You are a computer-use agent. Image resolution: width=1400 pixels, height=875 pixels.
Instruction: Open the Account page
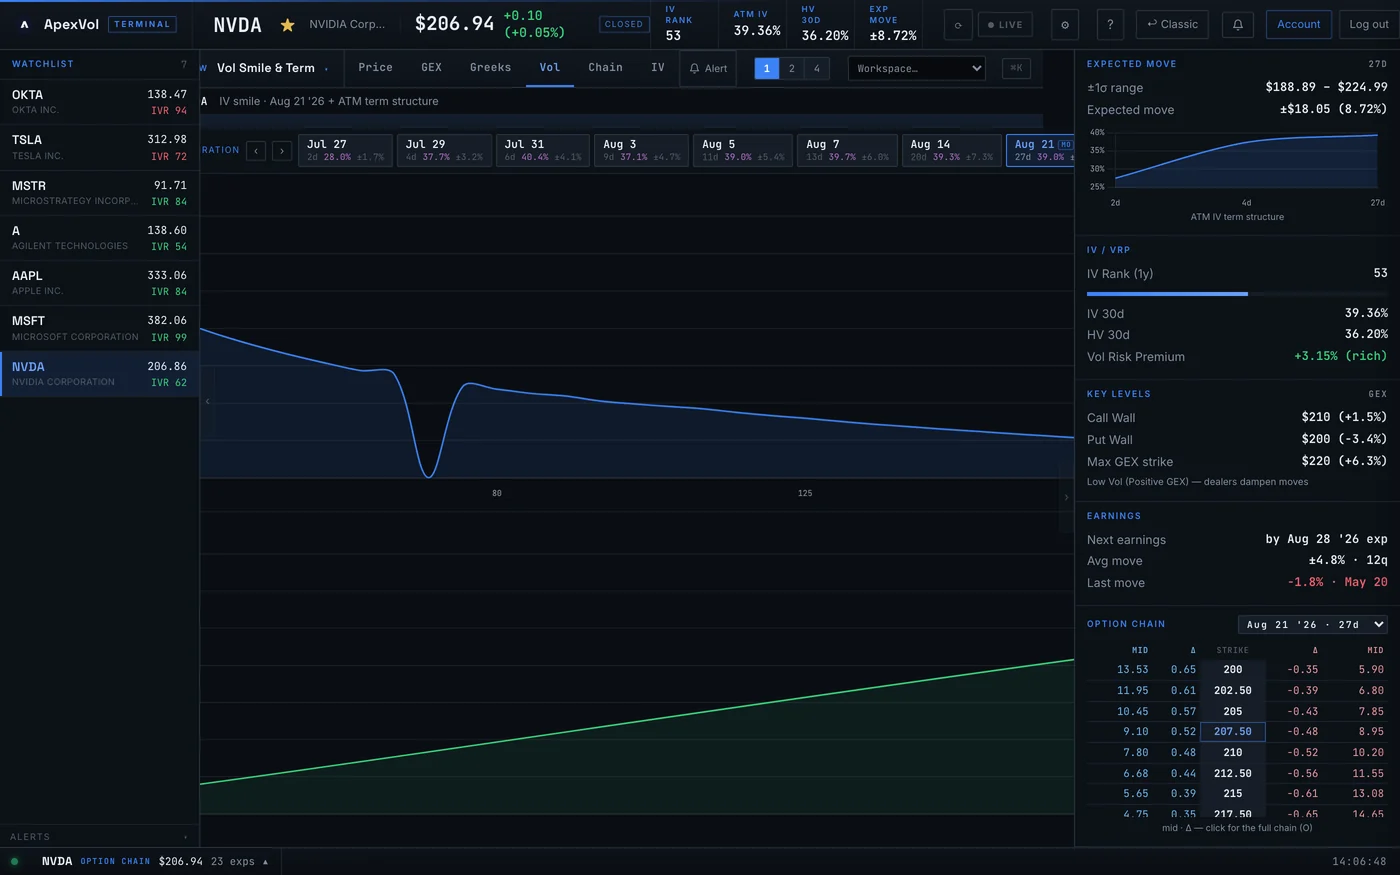1298,25
